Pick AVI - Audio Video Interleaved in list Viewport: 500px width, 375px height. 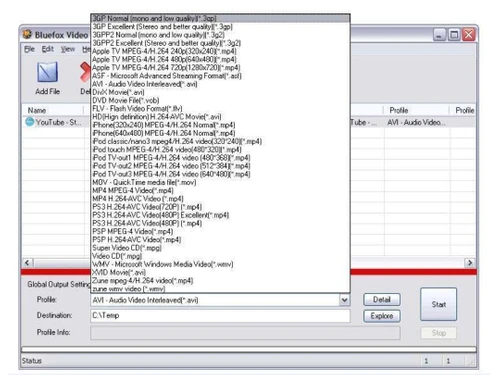(x=220, y=84)
